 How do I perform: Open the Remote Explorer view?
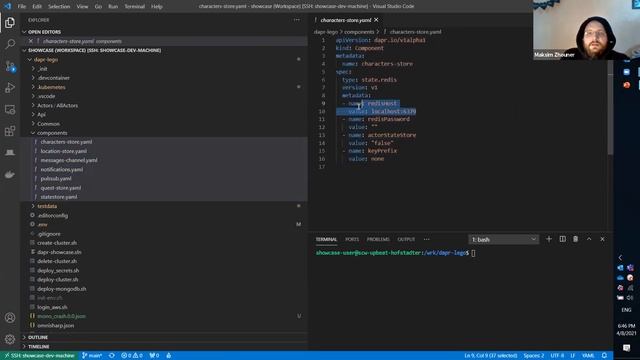coord(10,109)
